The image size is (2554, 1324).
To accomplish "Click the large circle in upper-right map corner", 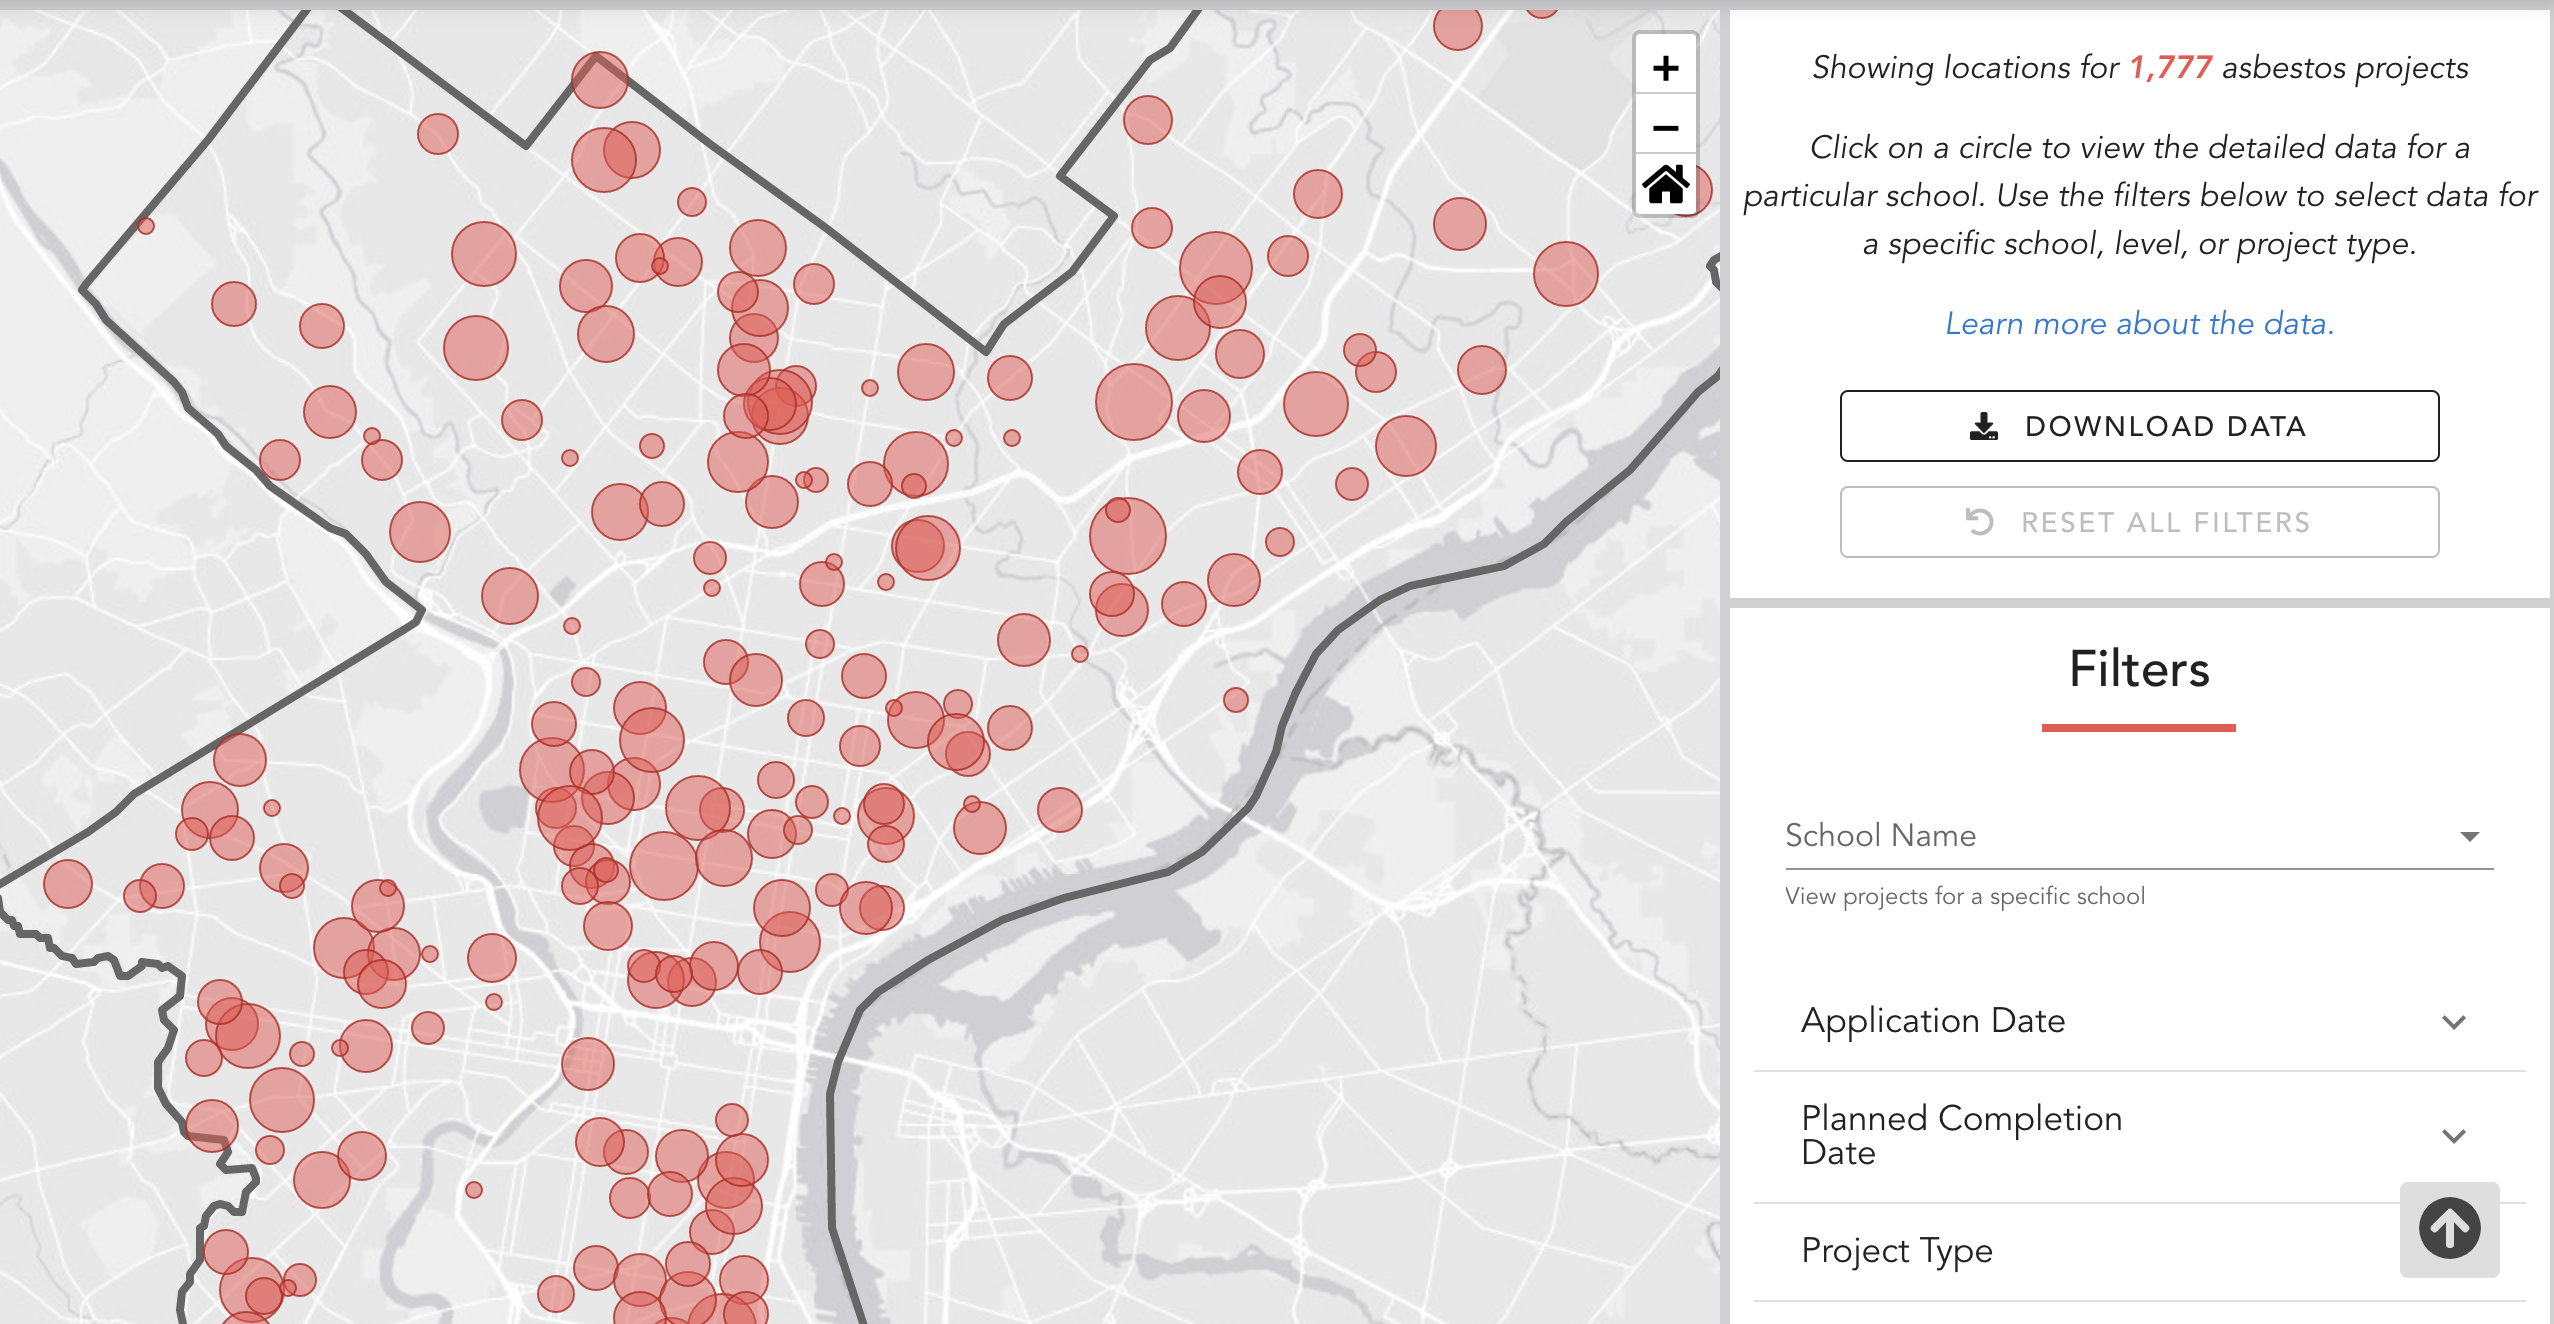I will pyautogui.click(x=1565, y=274).
